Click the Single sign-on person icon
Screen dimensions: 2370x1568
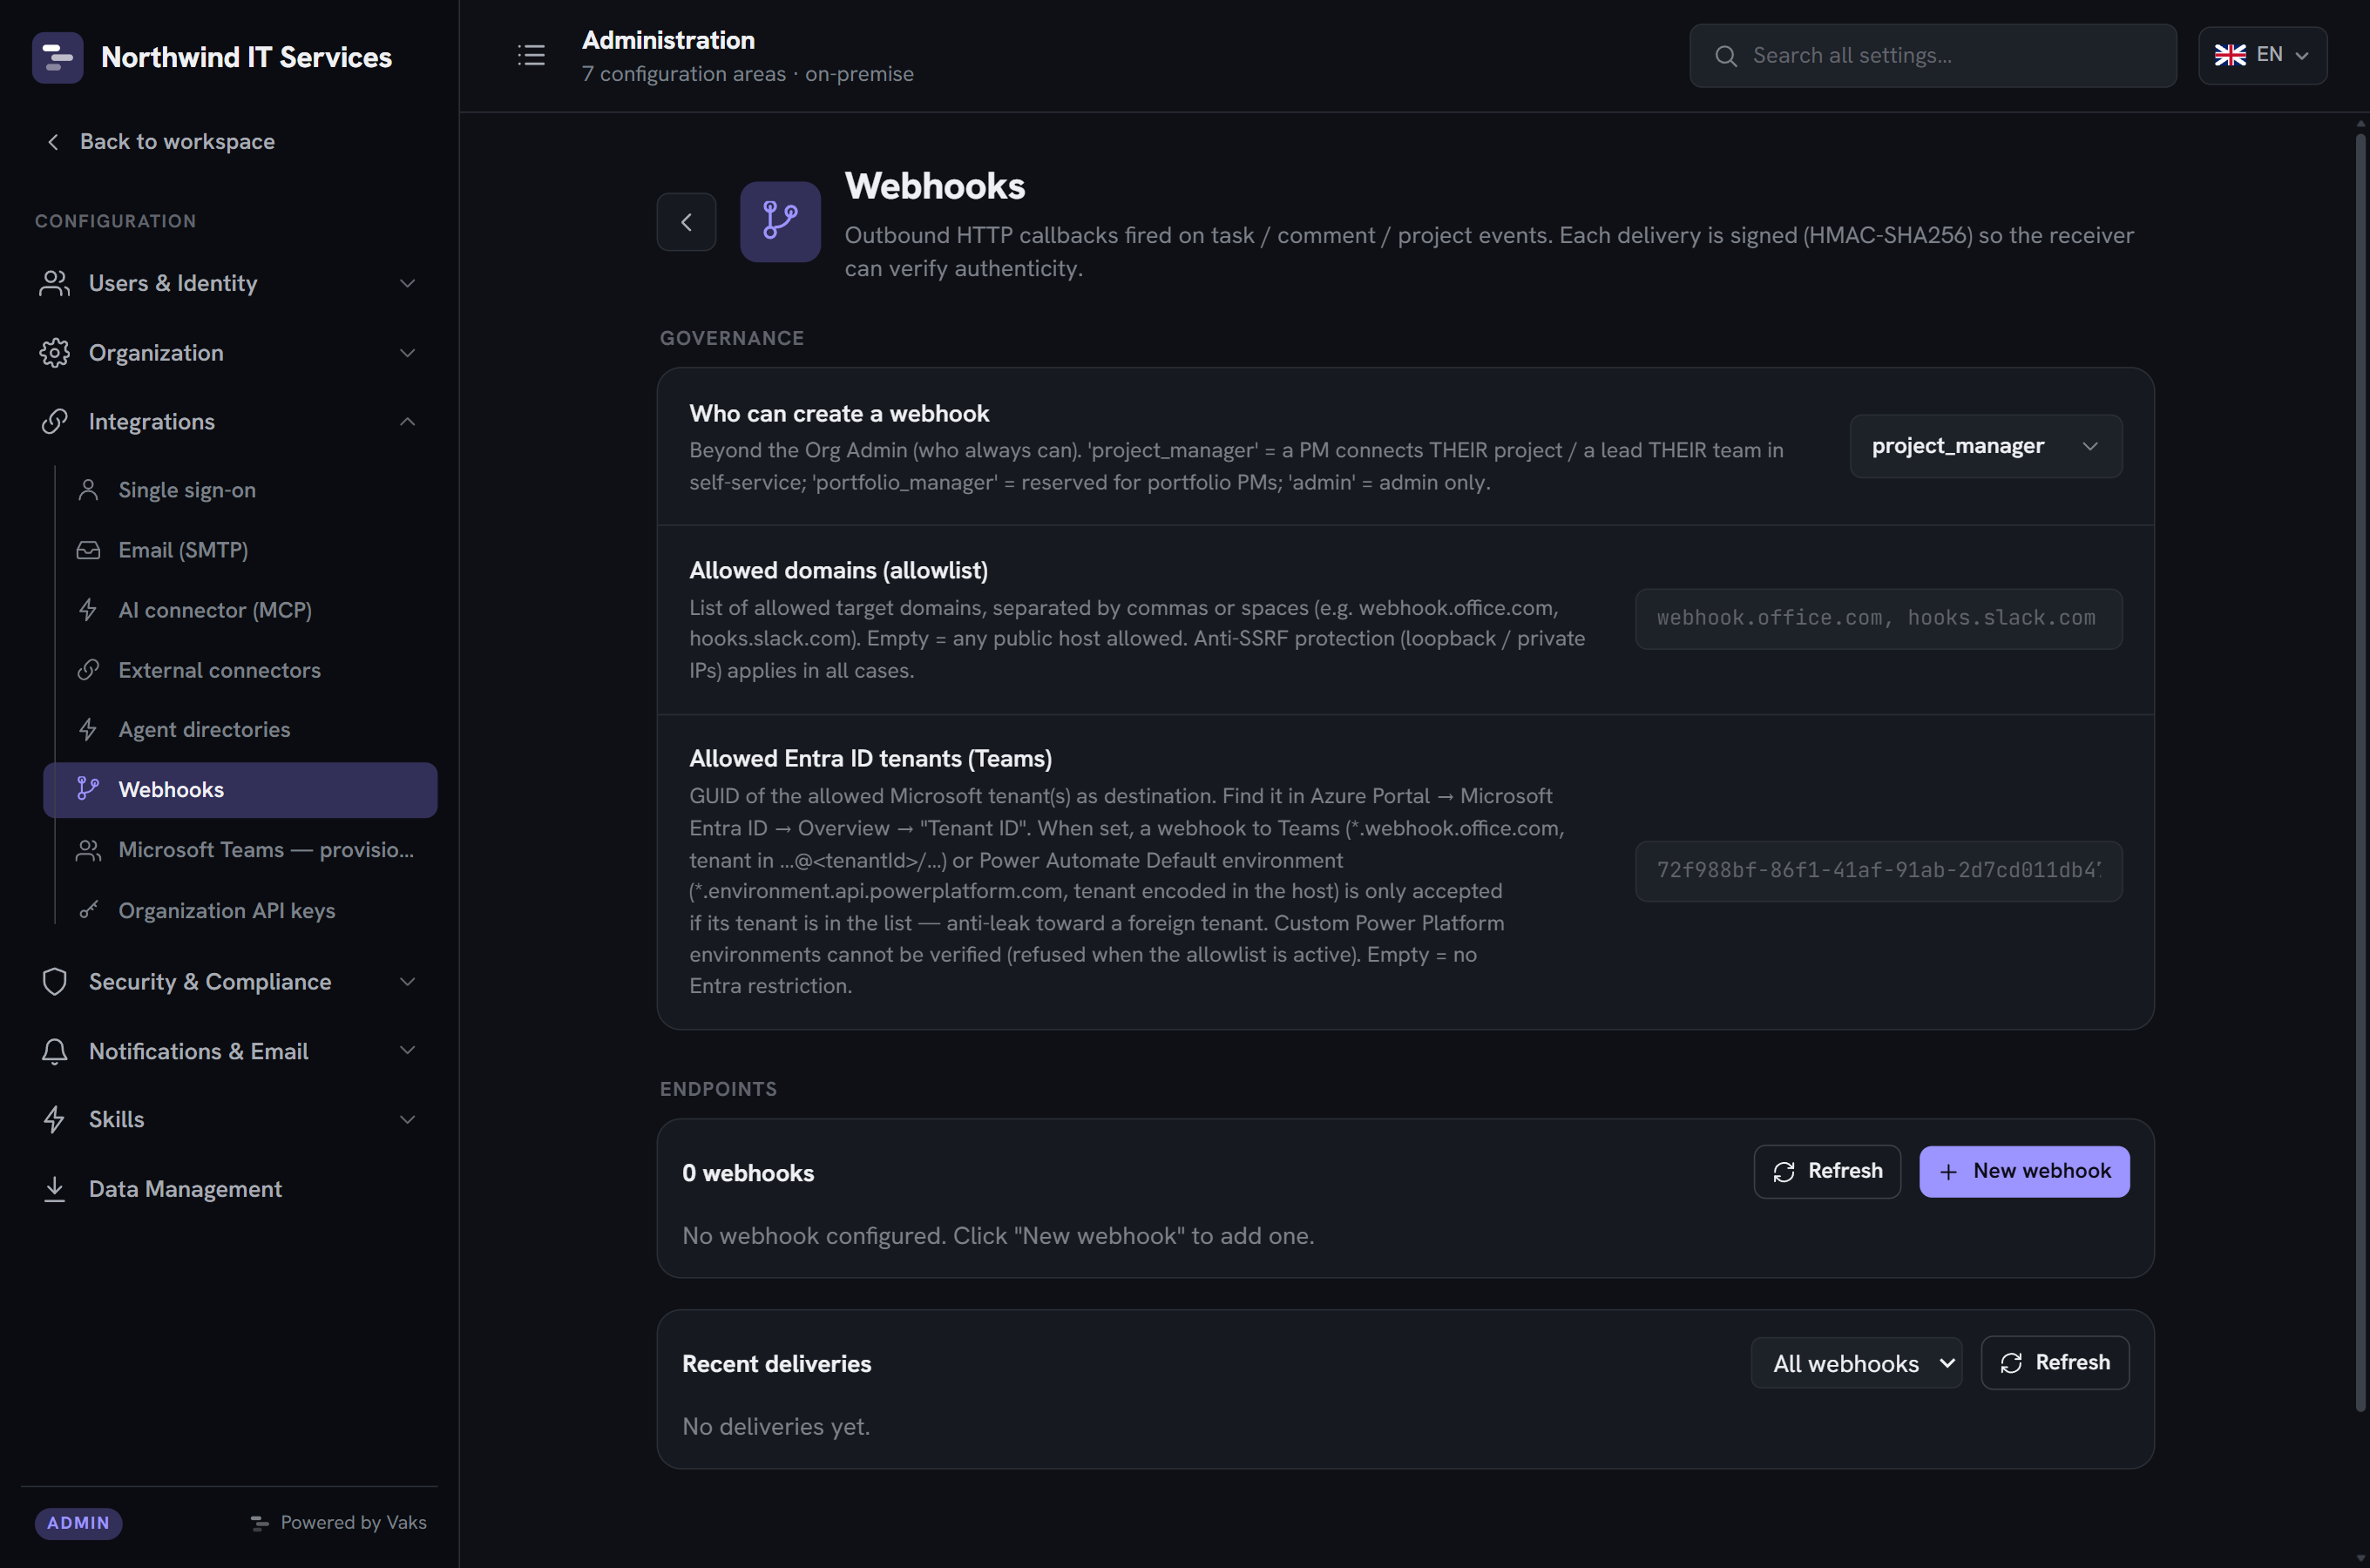tap(88, 490)
